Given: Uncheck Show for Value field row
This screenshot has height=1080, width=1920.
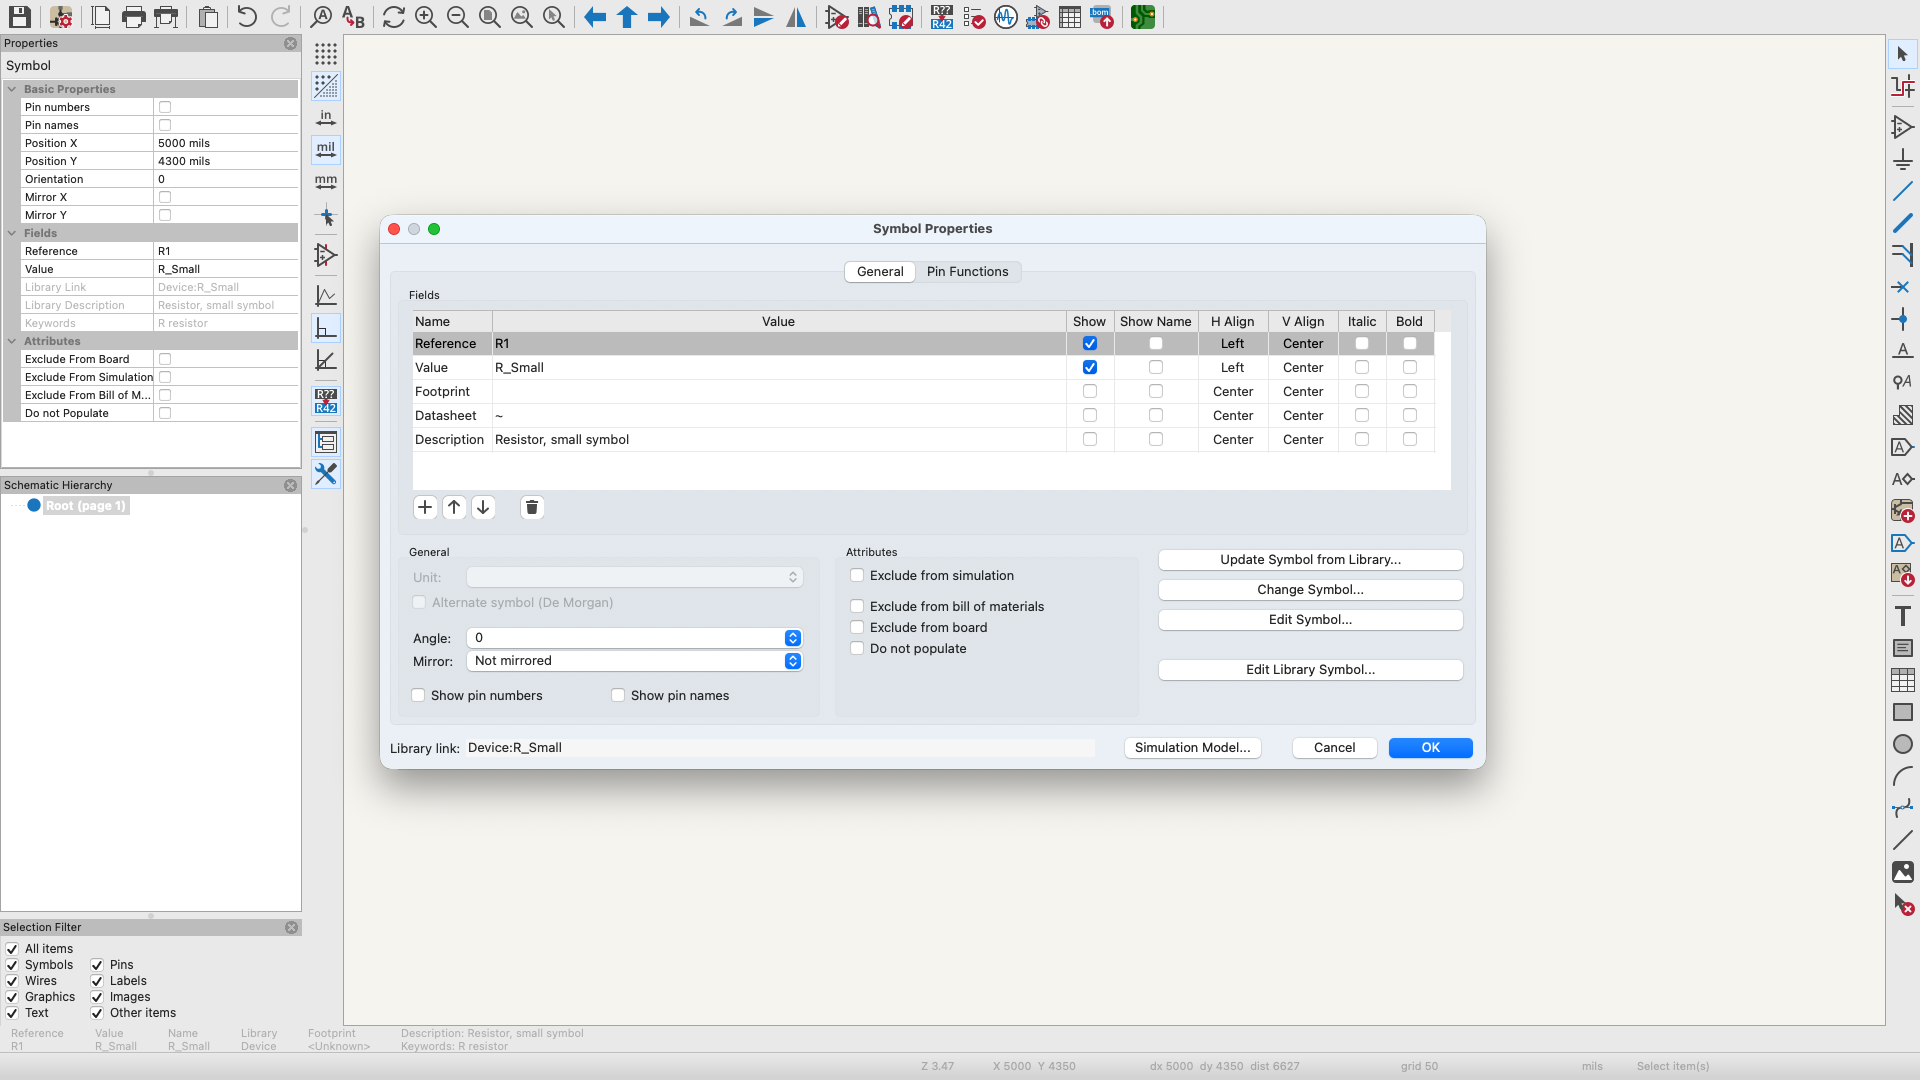Looking at the screenshot, I should pos(1089,367).
